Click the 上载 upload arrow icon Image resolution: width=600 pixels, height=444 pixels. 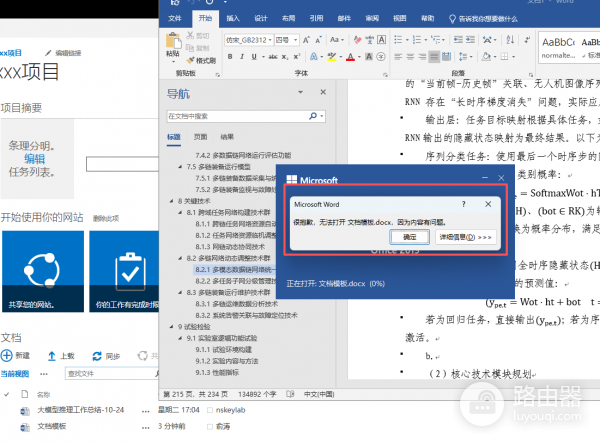pyautogui.click(x=52, y=356)
